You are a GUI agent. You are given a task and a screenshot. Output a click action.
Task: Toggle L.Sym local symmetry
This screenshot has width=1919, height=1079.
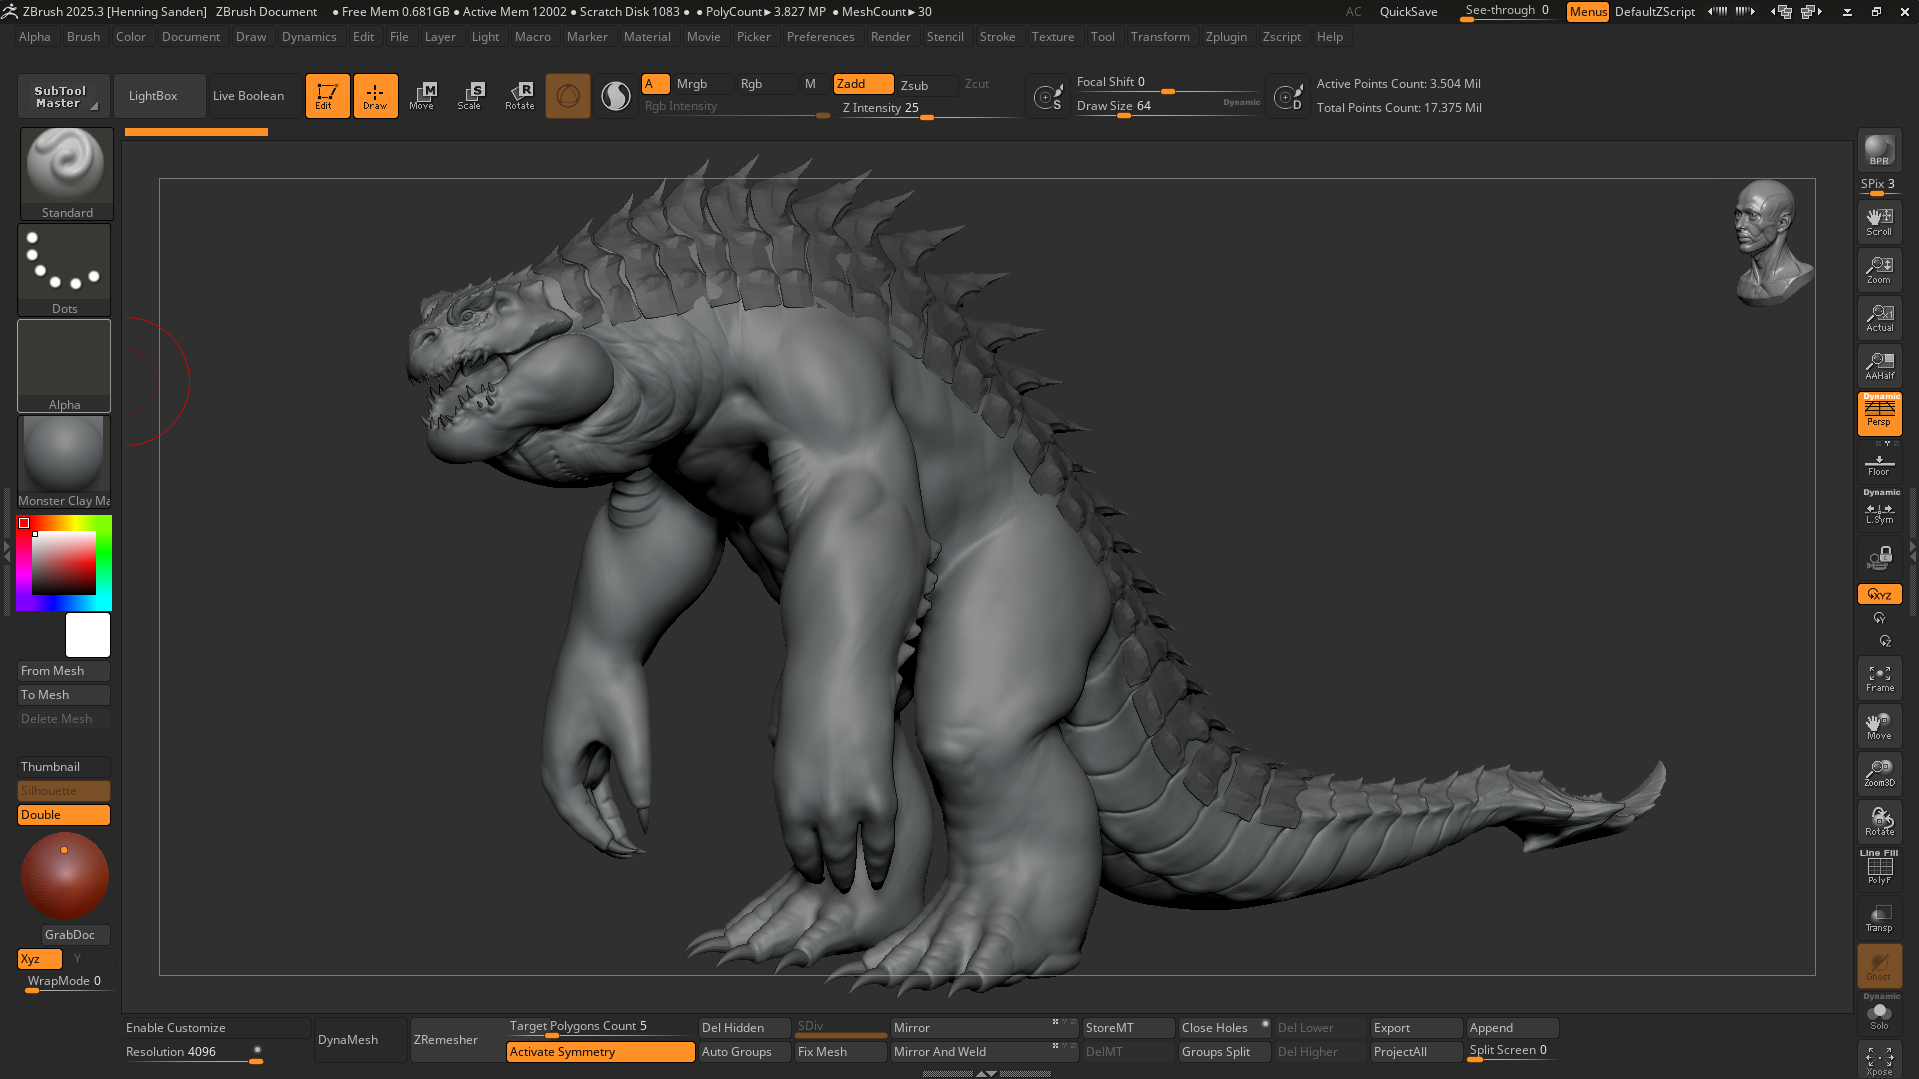1879,511
